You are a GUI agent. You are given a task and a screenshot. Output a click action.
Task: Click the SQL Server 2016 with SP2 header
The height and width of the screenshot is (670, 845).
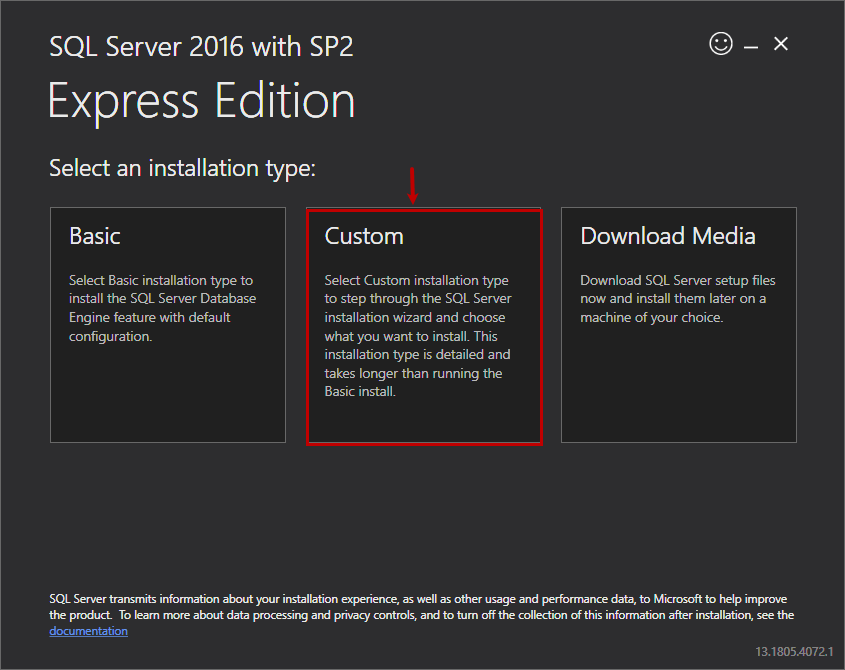coord(201,45)
